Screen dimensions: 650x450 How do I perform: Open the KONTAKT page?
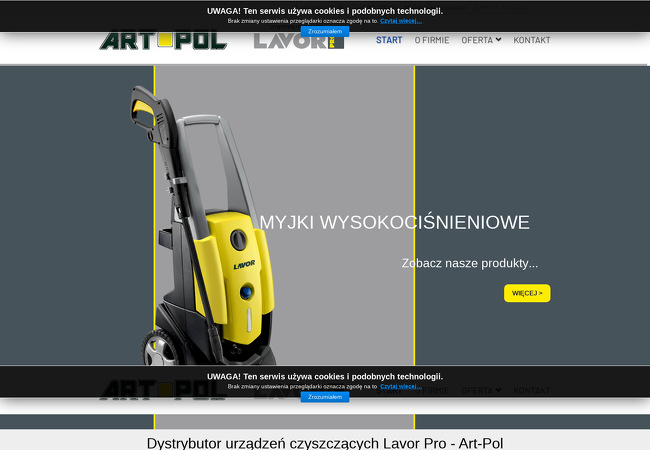click(x=532, y=40)
